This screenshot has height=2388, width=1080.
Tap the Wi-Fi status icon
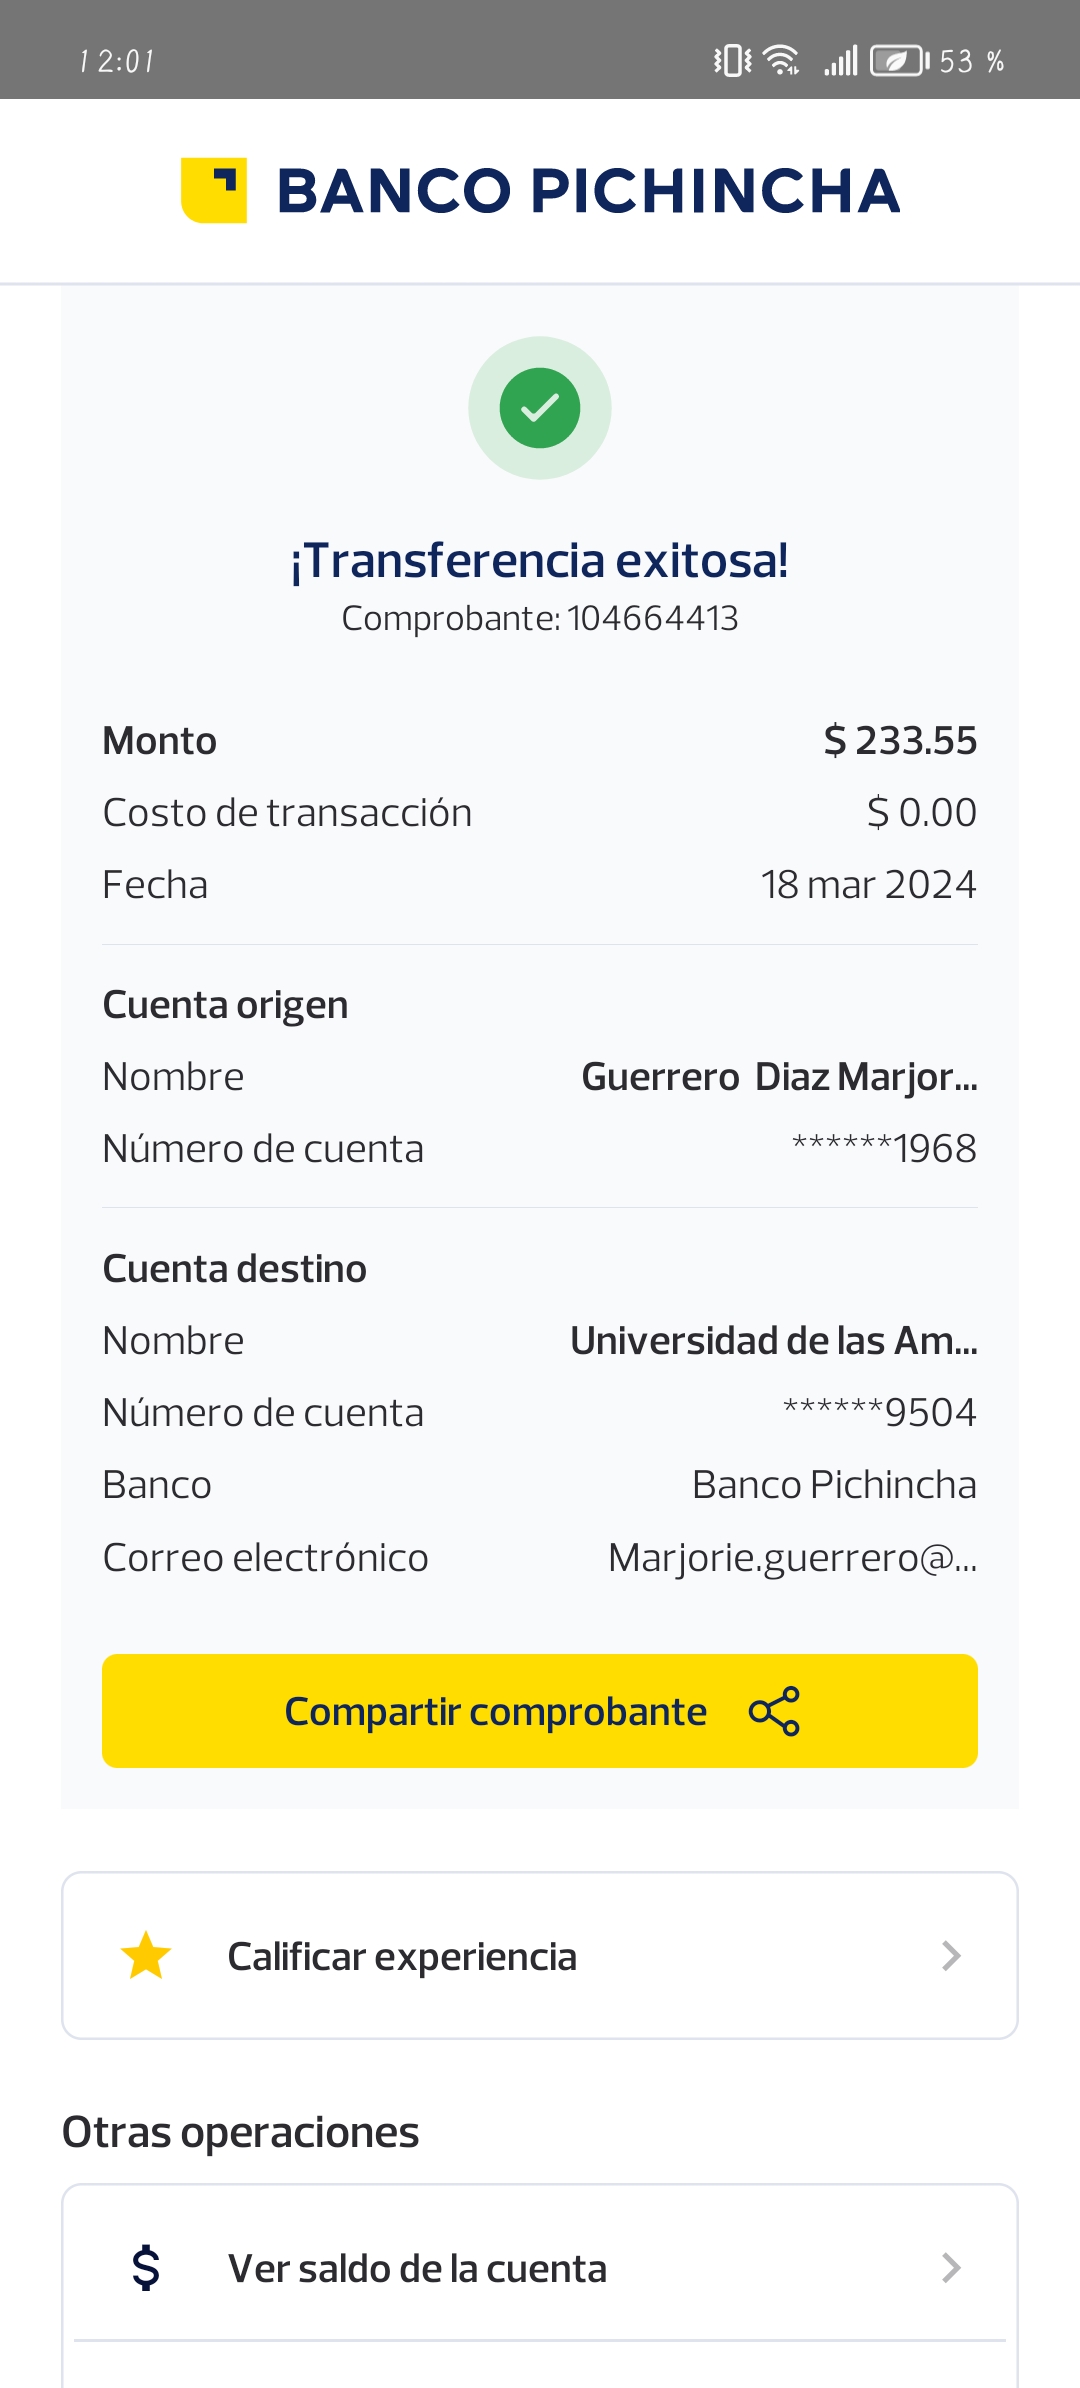tap(781, 61)
